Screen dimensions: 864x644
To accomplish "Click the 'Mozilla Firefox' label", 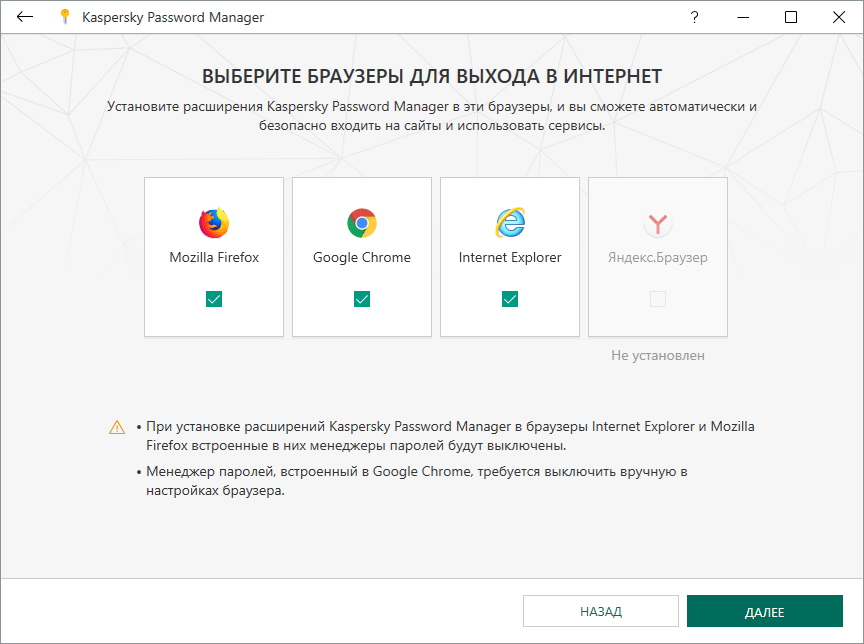I will pos(214,257).
